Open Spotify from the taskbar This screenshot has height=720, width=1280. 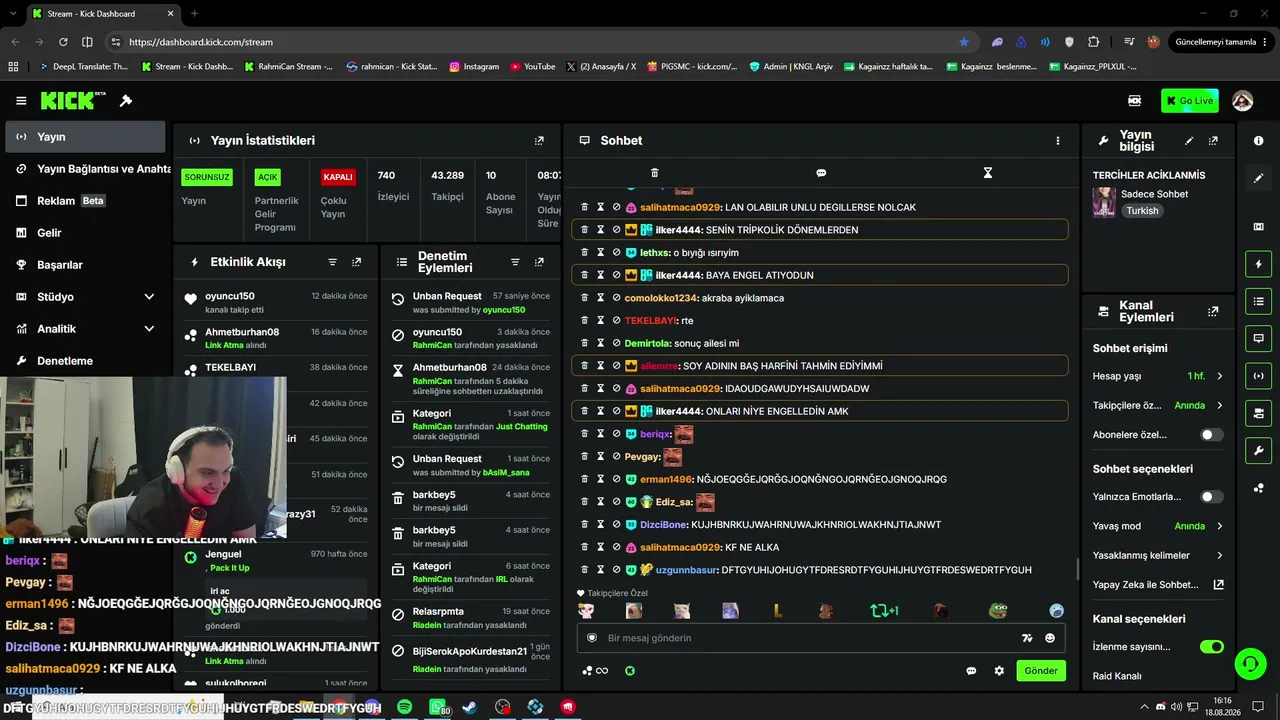pyautogui.click(x=404, y=707)
